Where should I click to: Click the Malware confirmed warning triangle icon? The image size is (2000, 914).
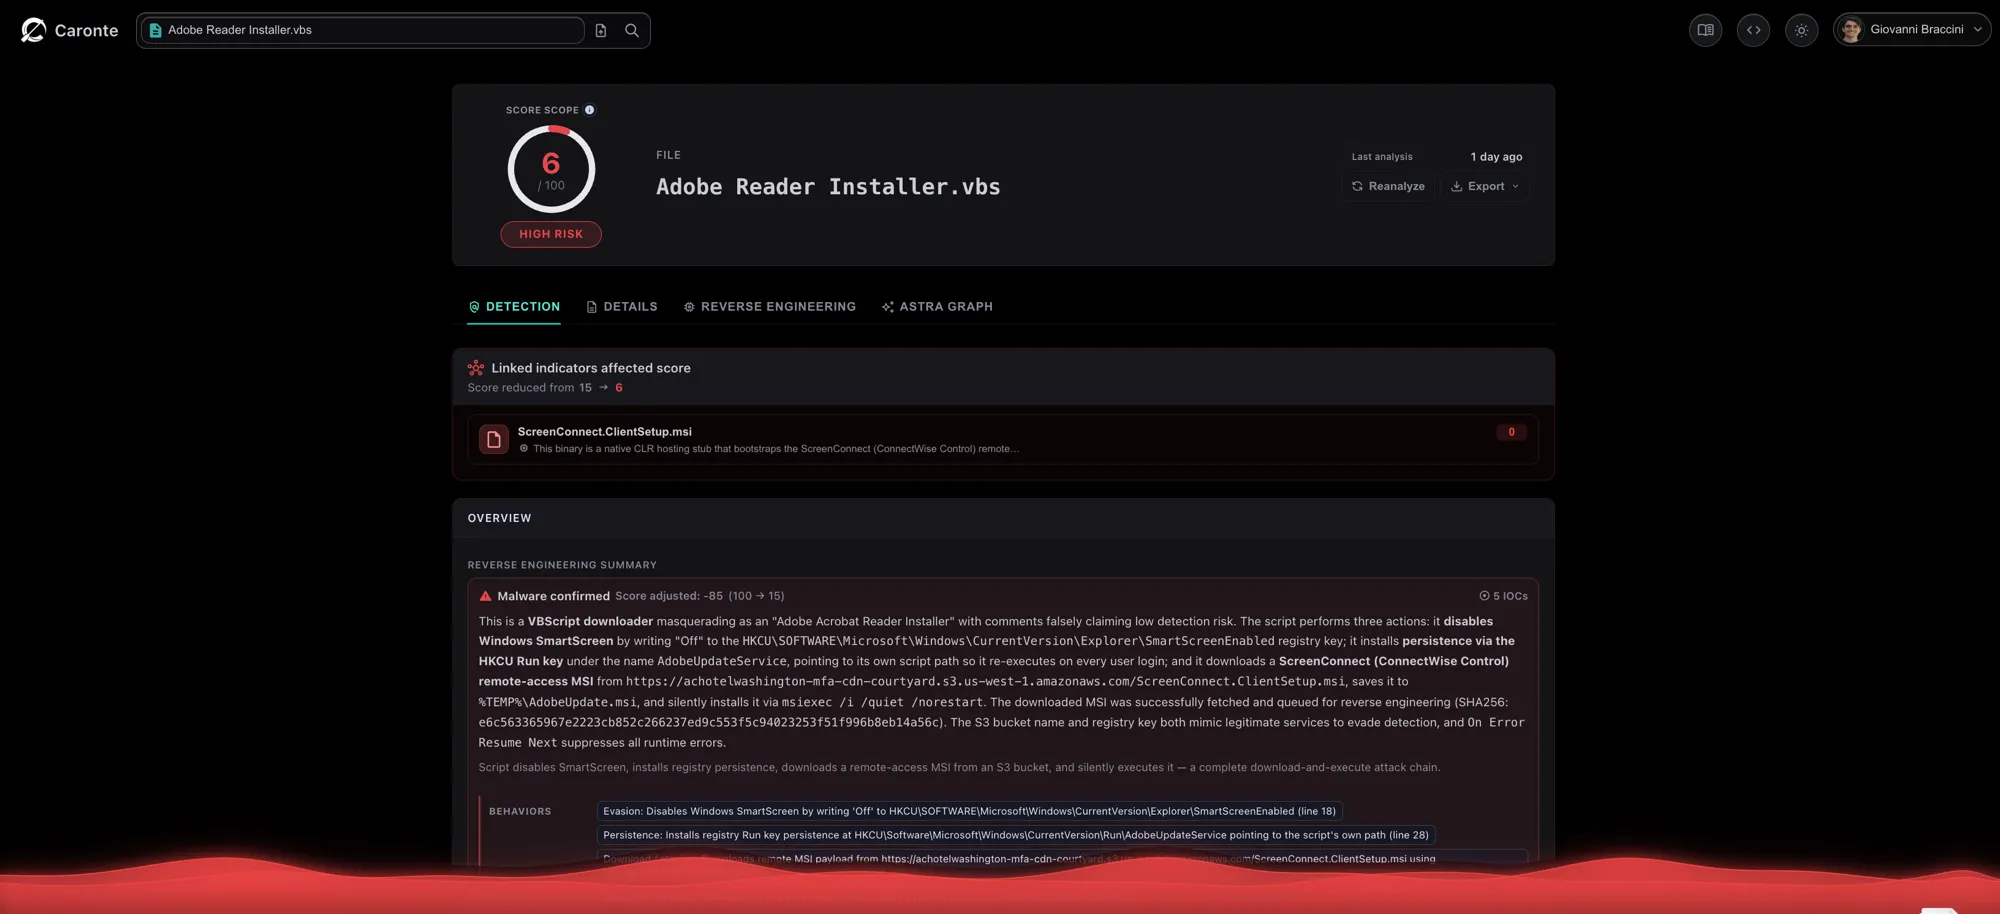[x=485, y=596]
